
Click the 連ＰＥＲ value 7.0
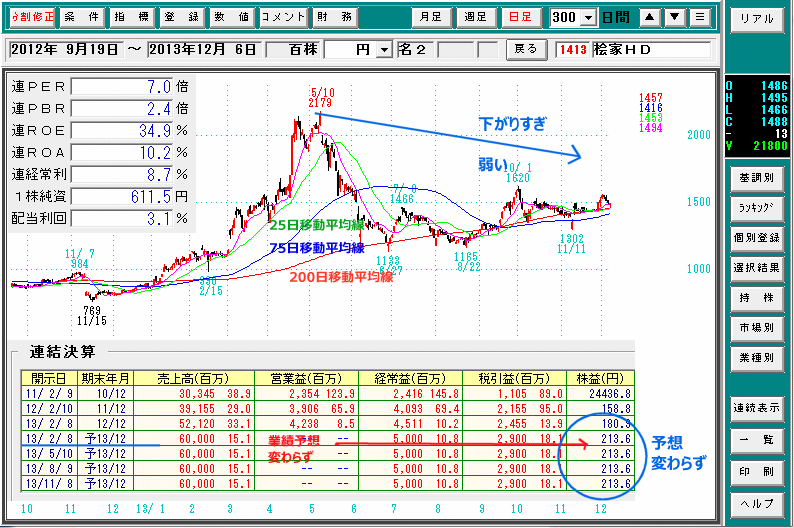122,87
